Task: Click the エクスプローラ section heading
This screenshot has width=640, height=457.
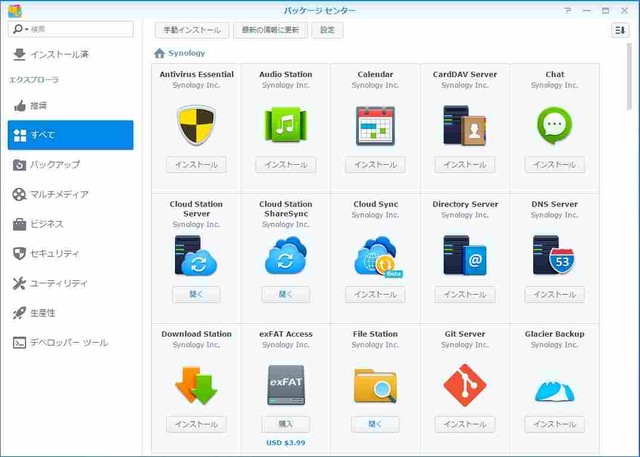Action: [34, 80]
